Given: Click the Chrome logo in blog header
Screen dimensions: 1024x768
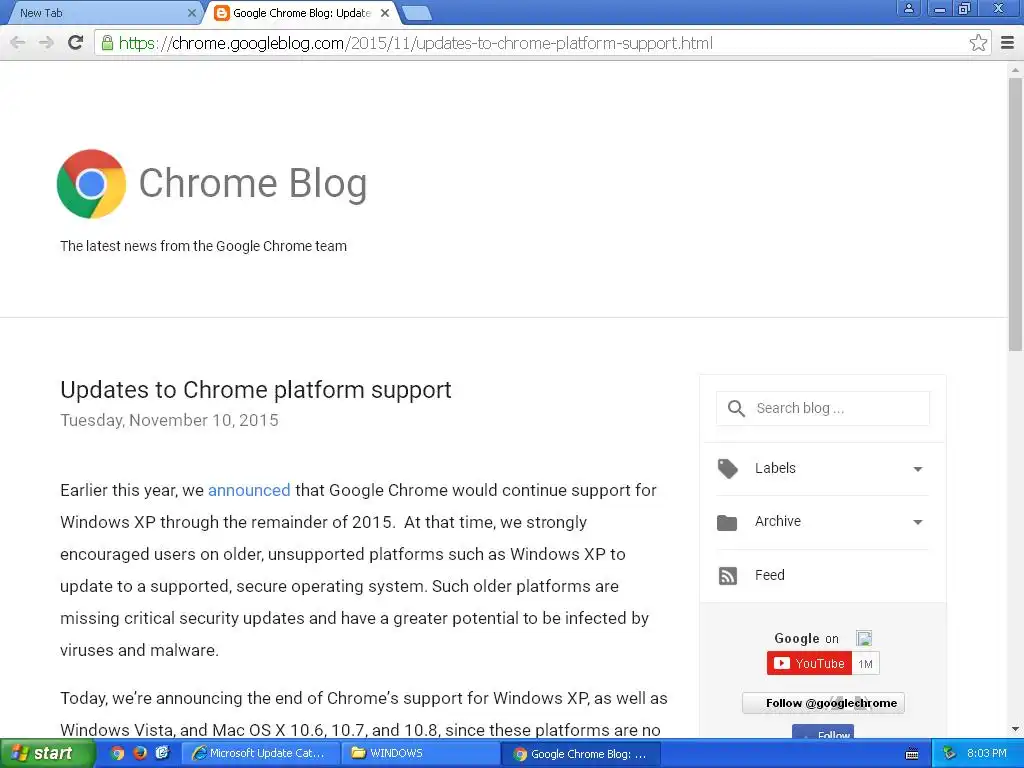Looking at the screenshot, I should click(91, 184).
